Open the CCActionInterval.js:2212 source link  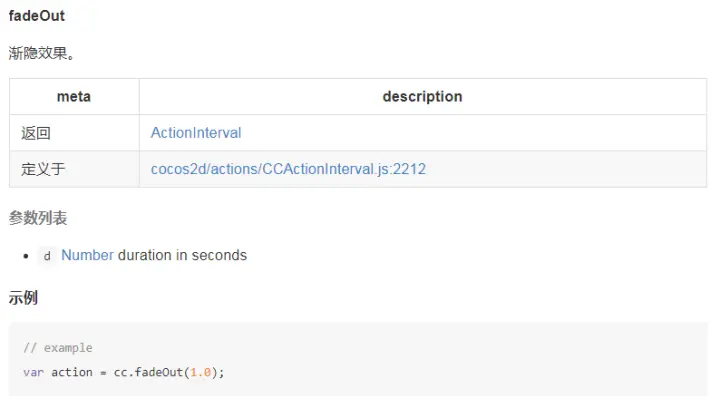pyautogui.click(x=288, y=169)
